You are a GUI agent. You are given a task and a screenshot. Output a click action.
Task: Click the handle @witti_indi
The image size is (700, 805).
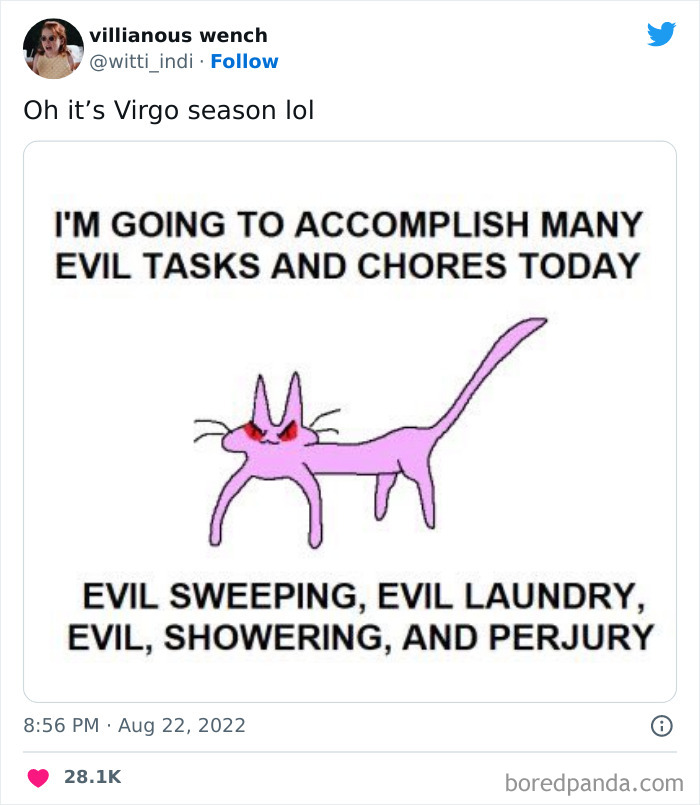pos(142,62)
